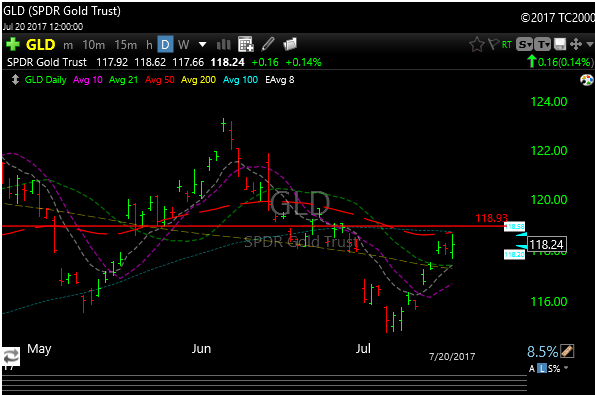Click the +0.14% percent change in quote row
Image resolution: width=595 pixels, height=395 pixels.
pyautogui.click(x=304, y=62)
